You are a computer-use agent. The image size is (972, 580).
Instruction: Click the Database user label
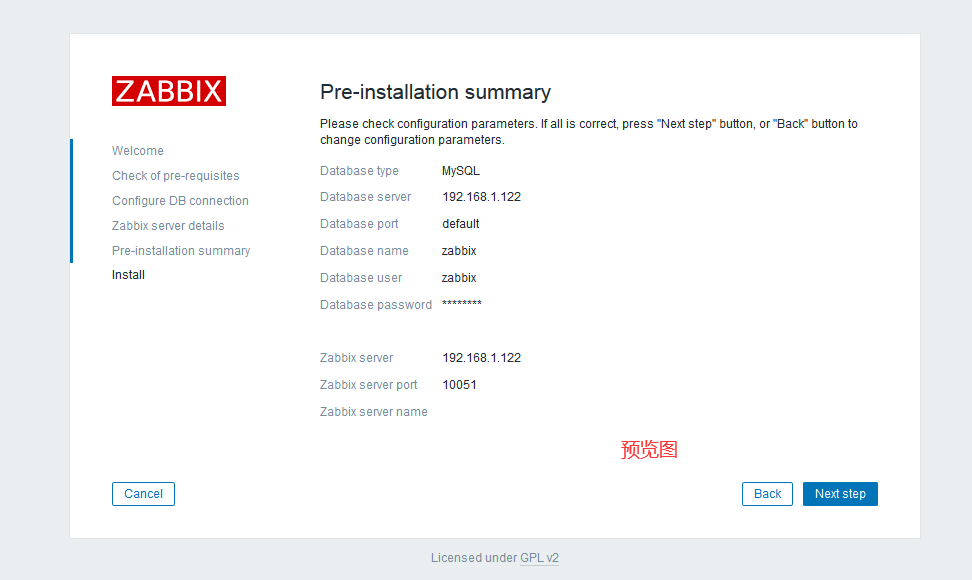click(361, 278)
